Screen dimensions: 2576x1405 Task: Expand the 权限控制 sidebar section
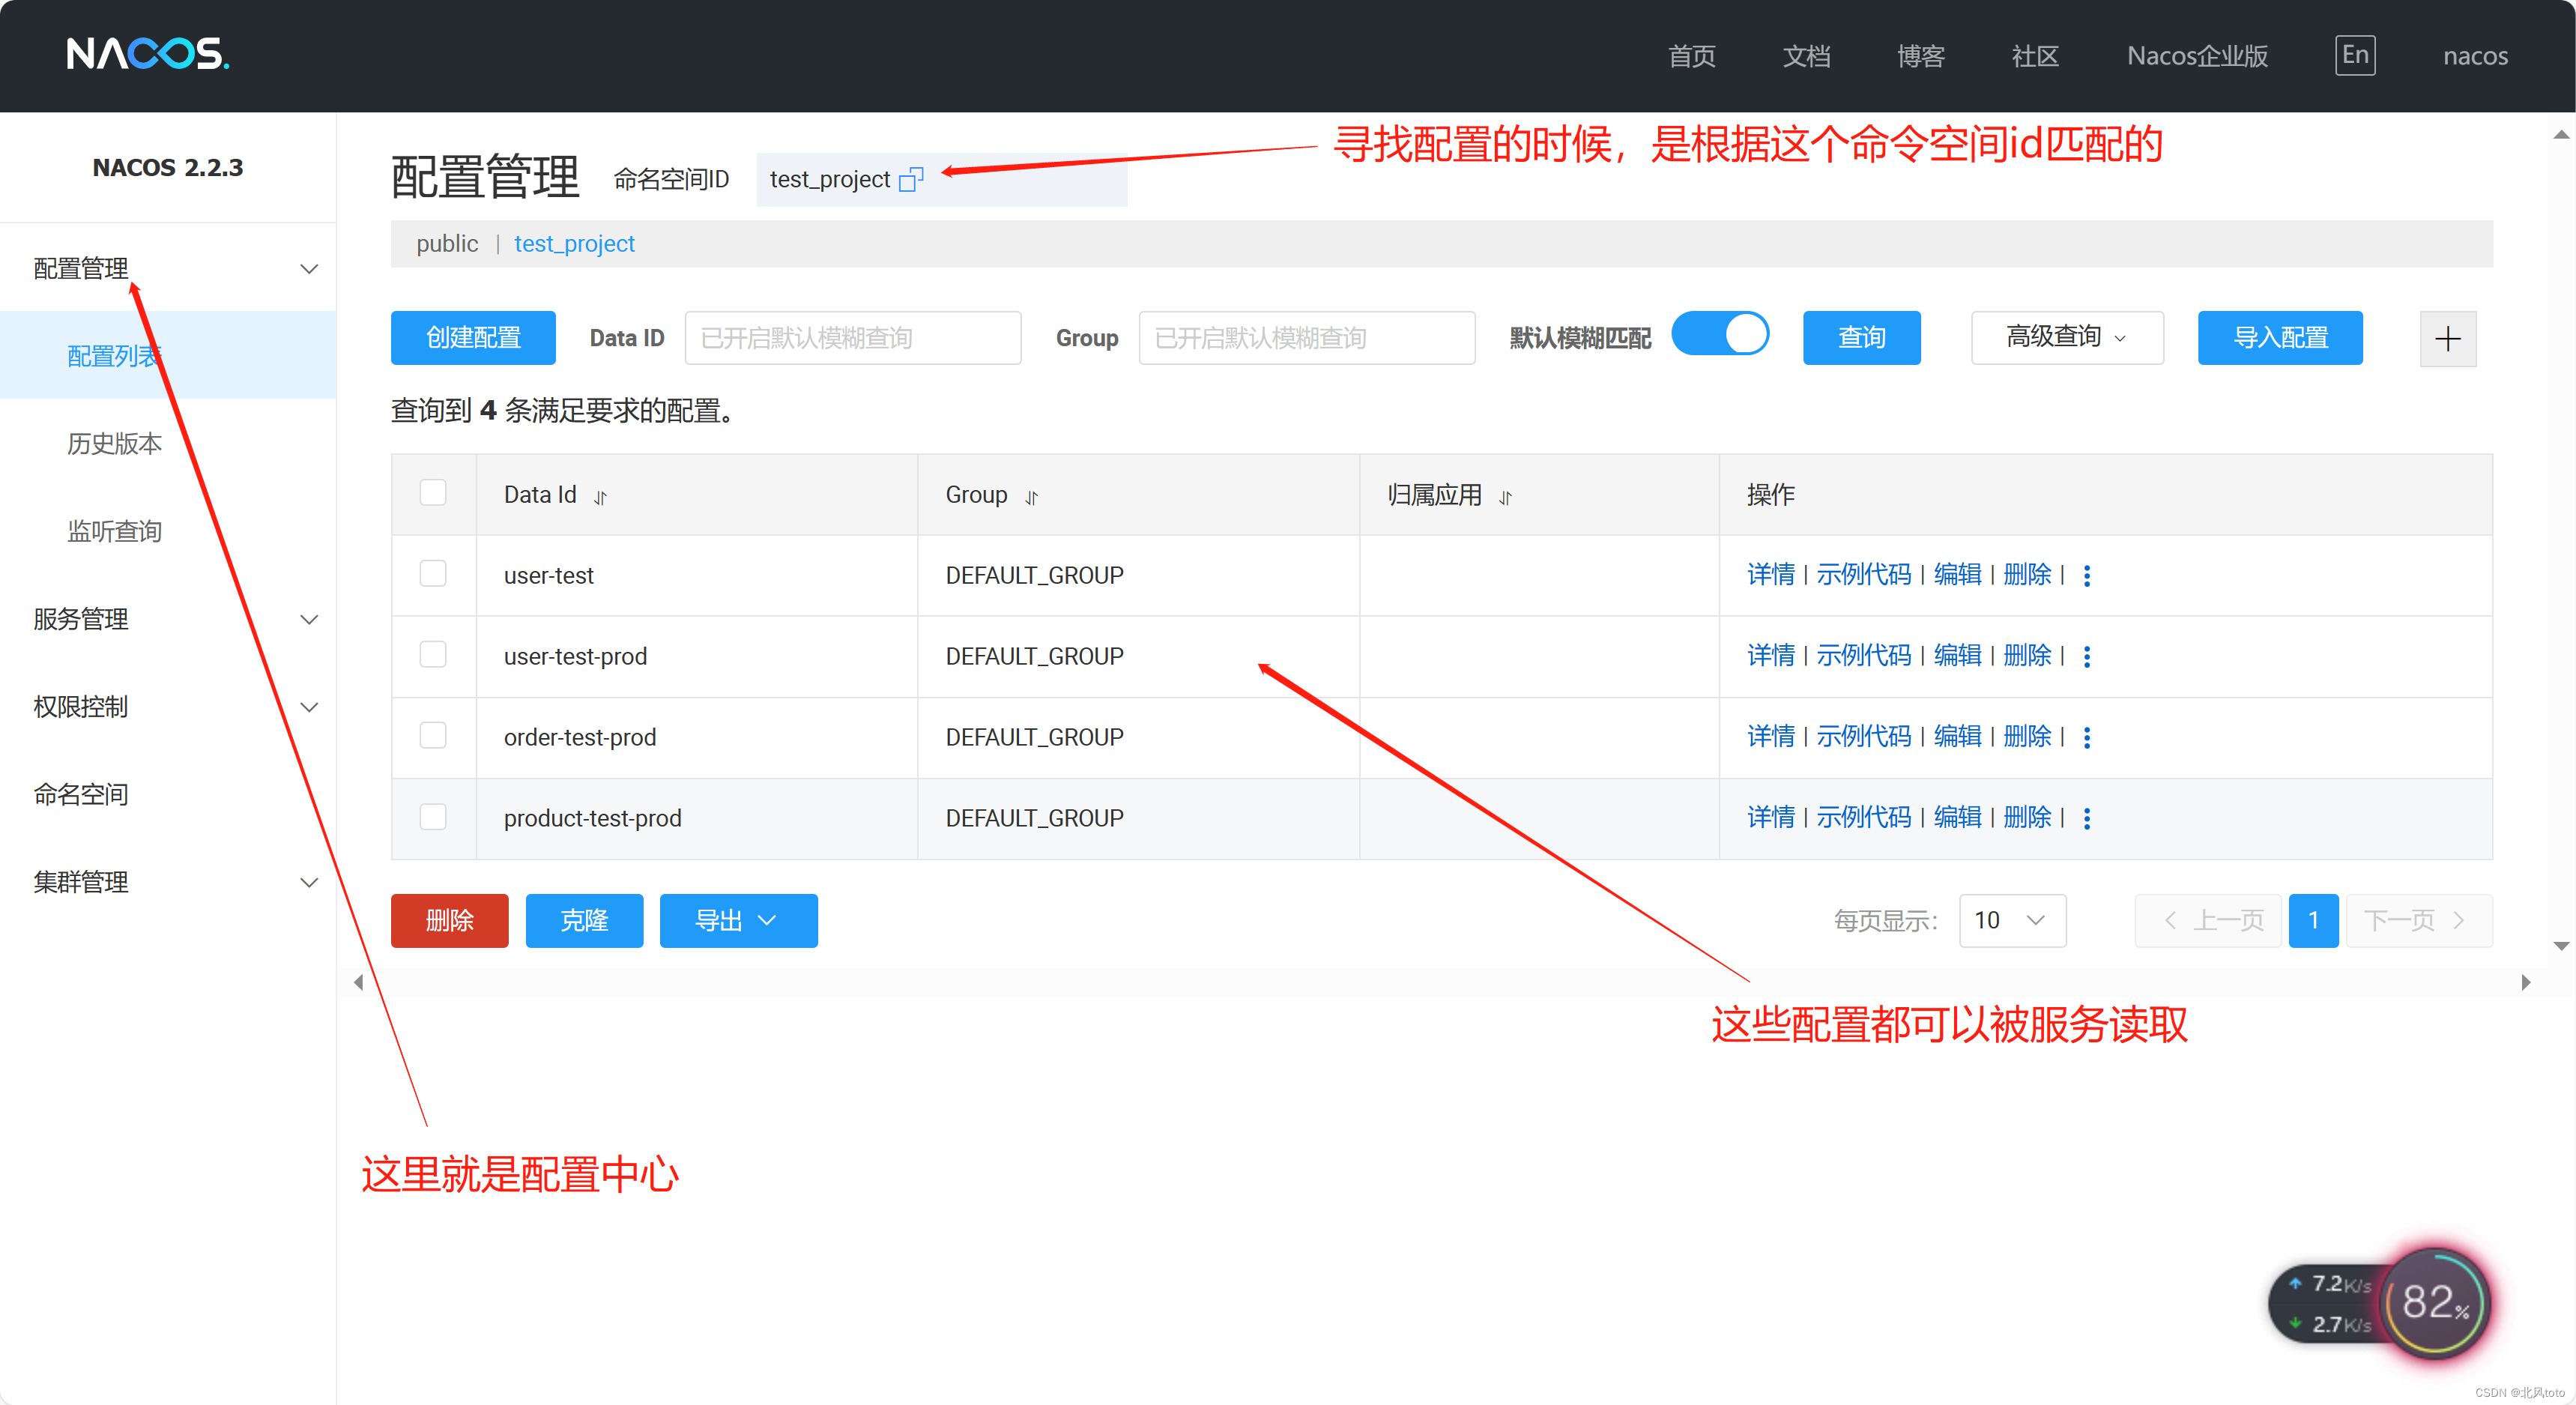(x=168, y=707)
